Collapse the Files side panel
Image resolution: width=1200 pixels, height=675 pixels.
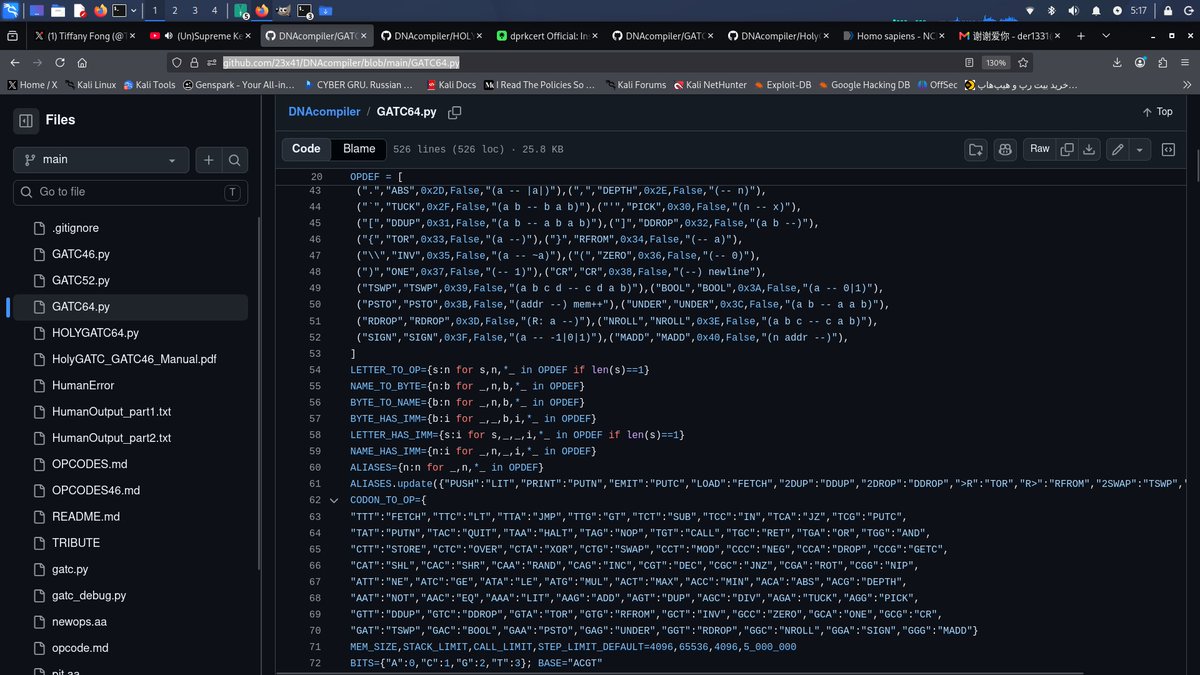[26, 120]
